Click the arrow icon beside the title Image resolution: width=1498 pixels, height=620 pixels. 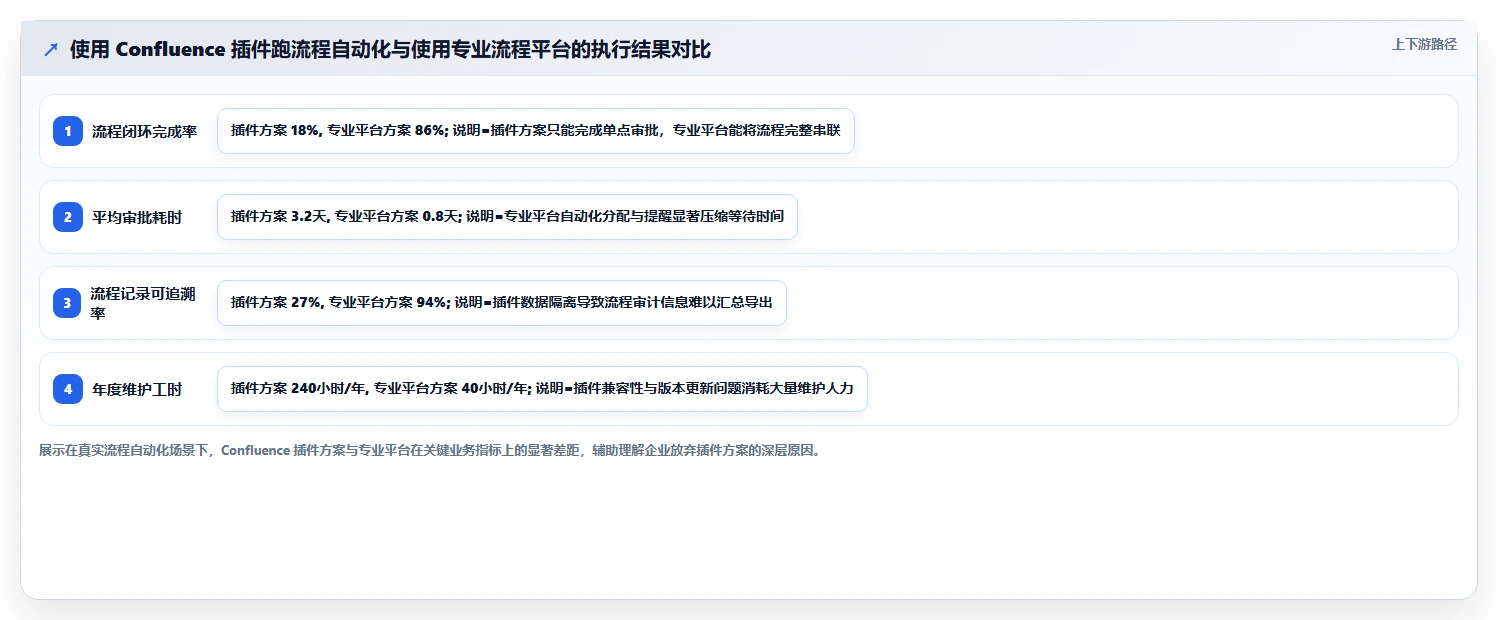(x=50, y=50)
